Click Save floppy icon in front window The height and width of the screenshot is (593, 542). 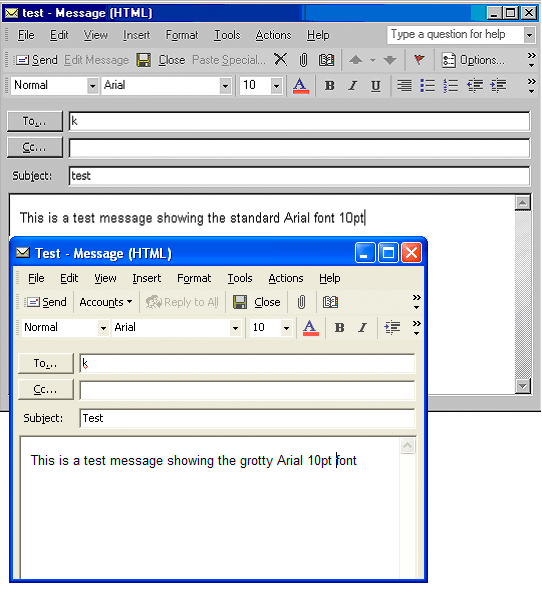point(240,302)
